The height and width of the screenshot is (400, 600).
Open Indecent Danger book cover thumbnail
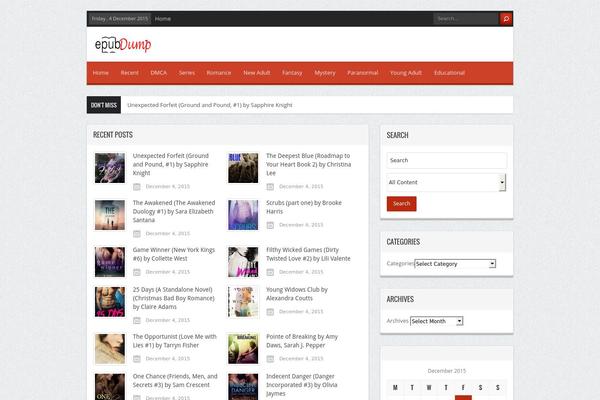click(x=243, y=387)
